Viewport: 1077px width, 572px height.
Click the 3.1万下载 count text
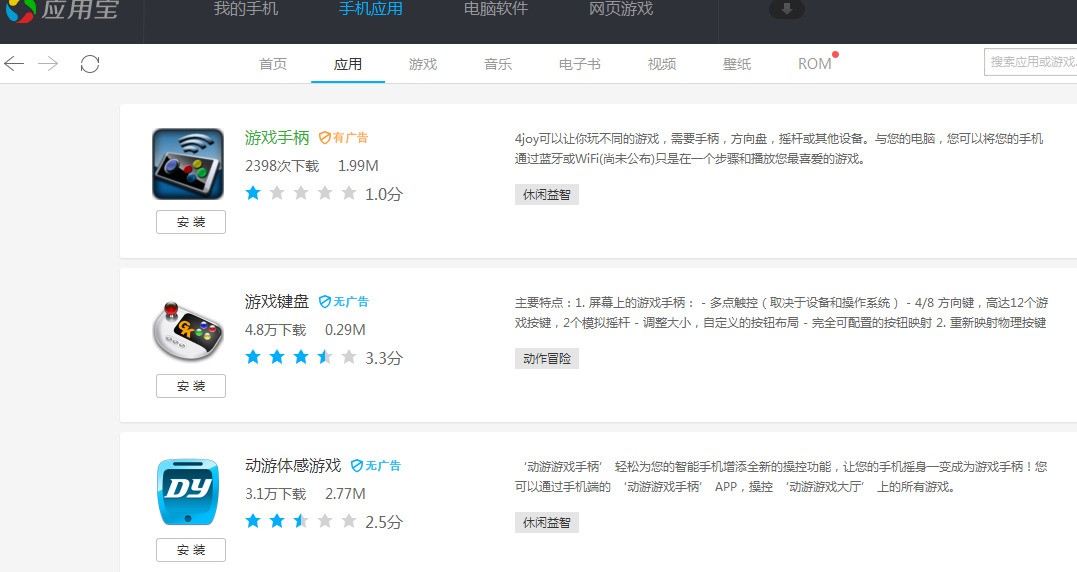click(x=275, y=494)
